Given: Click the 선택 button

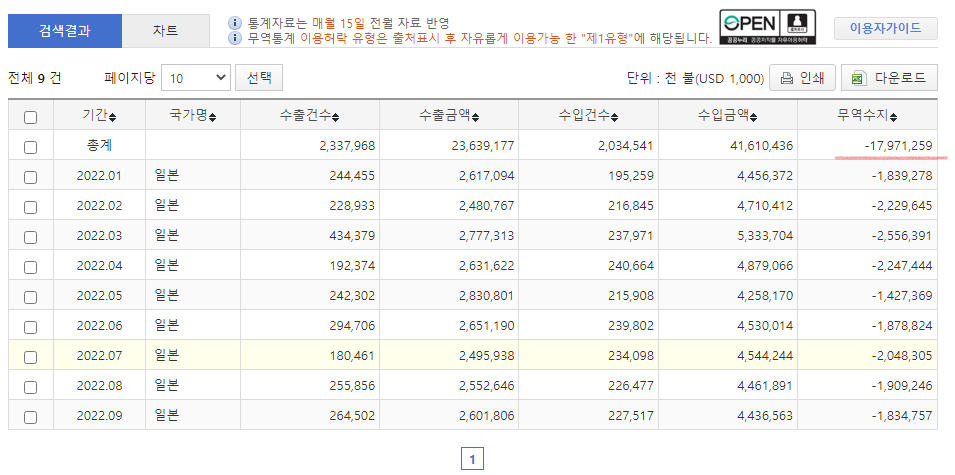Looking at the screenshot, I should coord(259,78).
